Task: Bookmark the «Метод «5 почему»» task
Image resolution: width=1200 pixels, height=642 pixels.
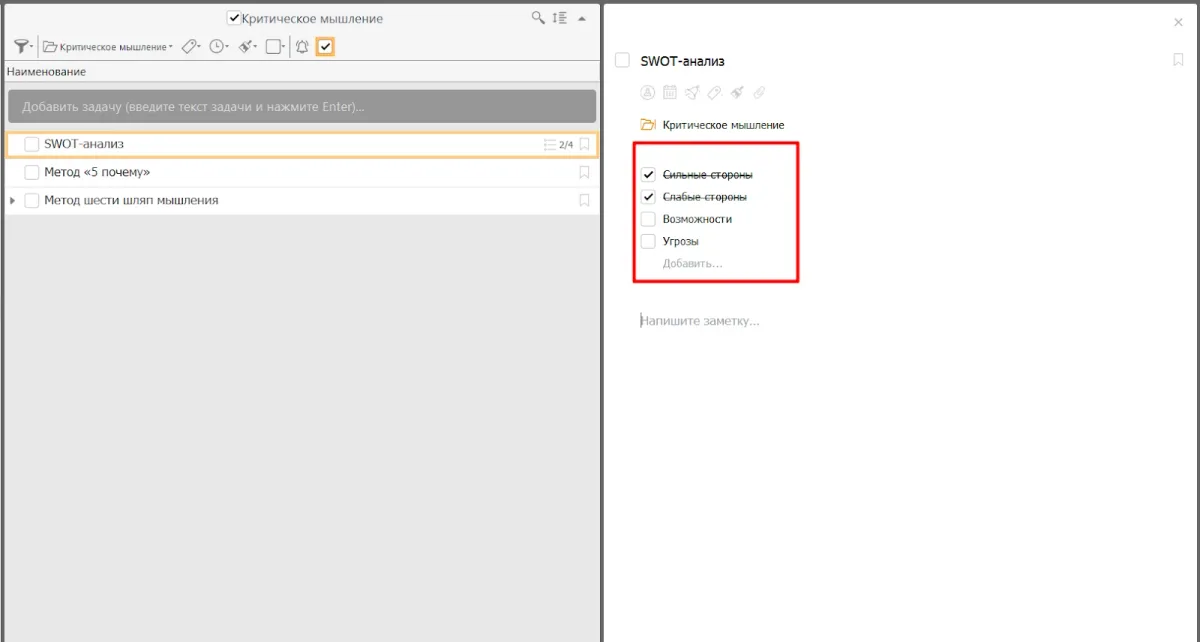Action: 585,172
